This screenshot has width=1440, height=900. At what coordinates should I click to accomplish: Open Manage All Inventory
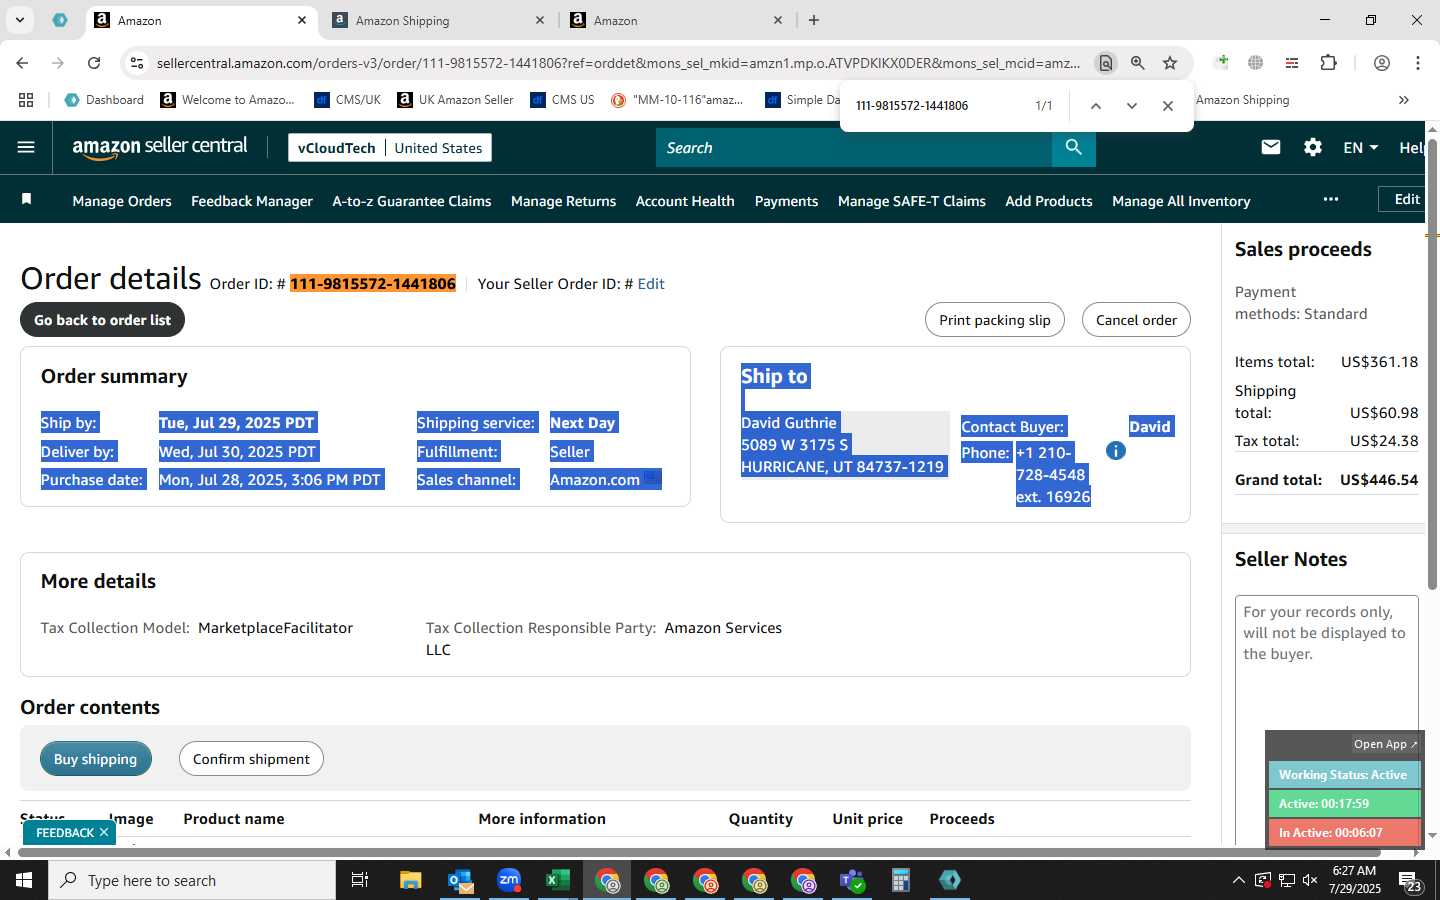coord(1181,201)
